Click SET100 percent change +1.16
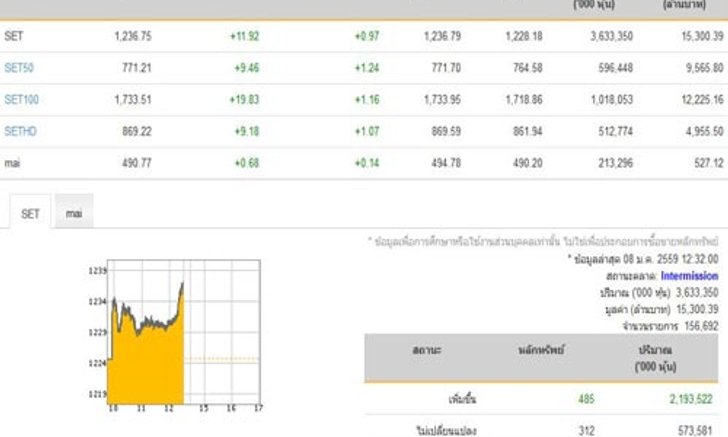Image resolution: width=728 pixels, height=437 pixels. pyautogui.click(x=367, y=99)
